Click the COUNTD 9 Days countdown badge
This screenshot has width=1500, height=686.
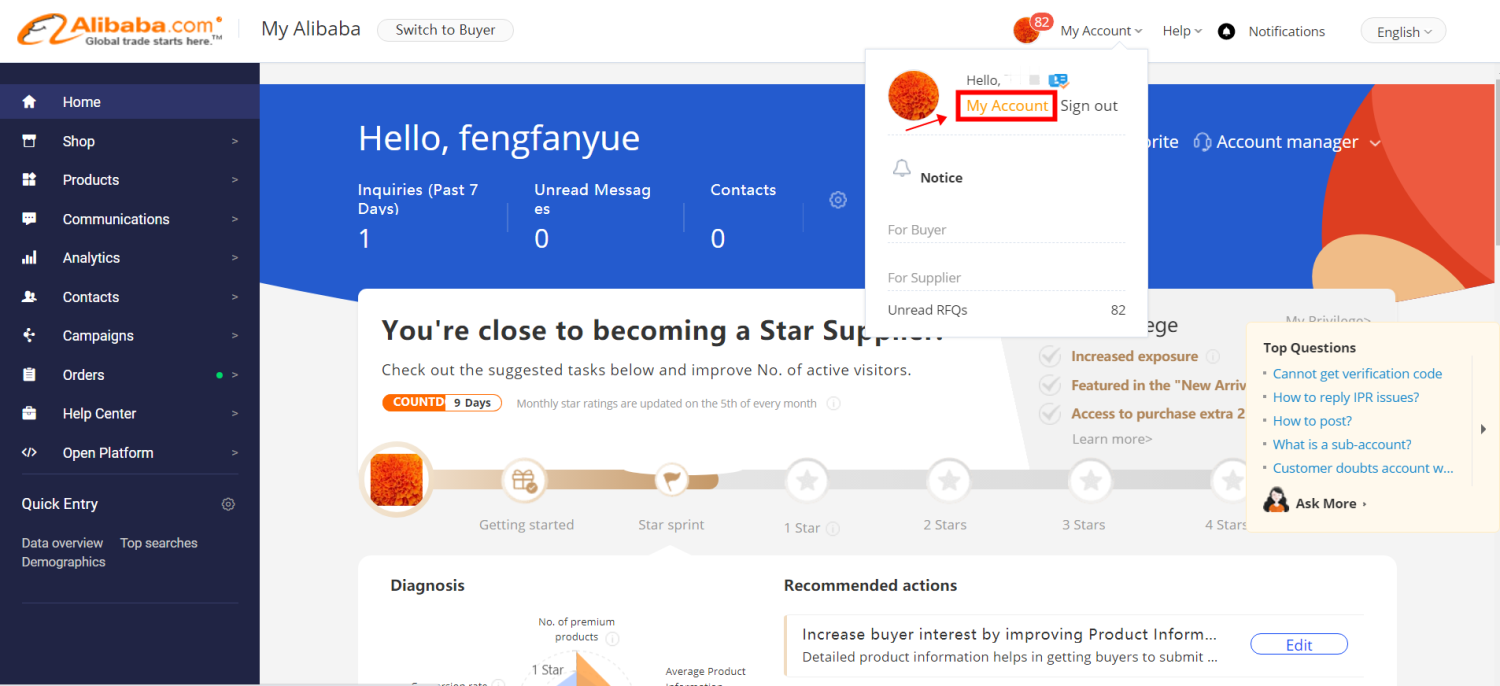pyautogui.click(x=442, y=402)
